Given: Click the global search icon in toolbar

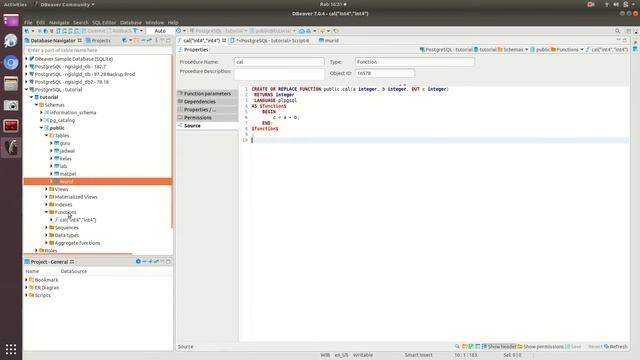Looking at the screenshot, I should pyautogui.click(x=618, y=31).
